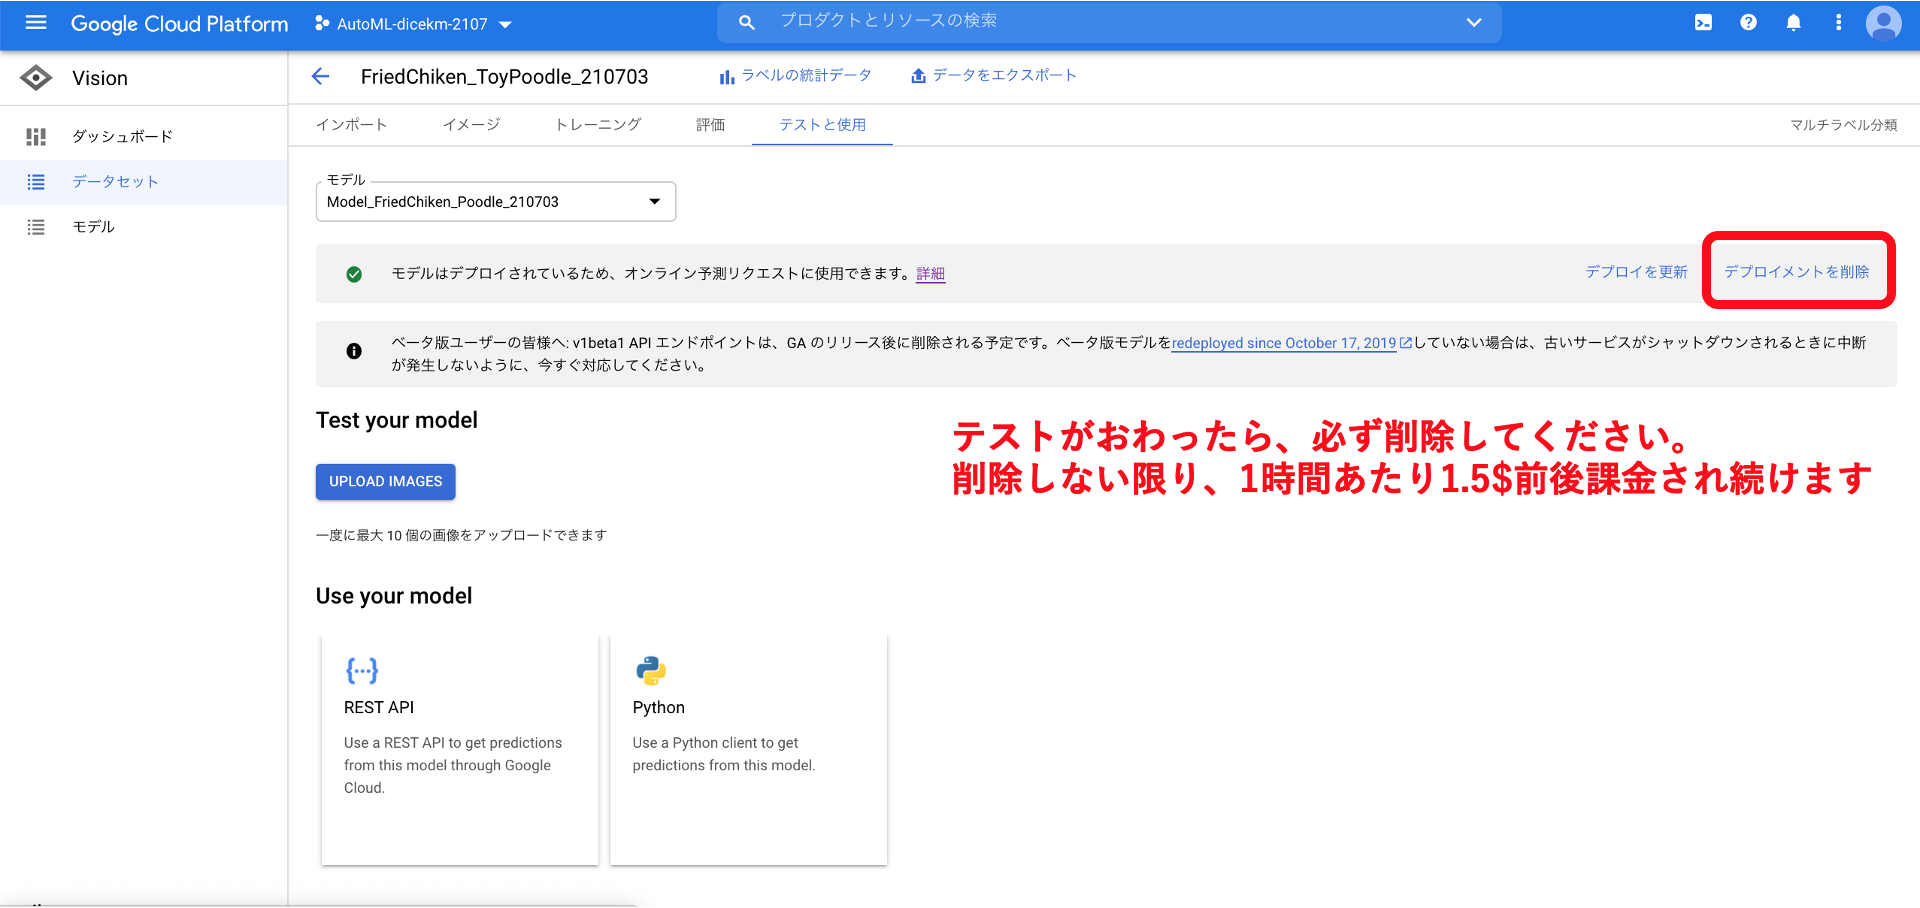The image size is (1920, 908).
Task: Switch to the インポート tab
Action: [351, 124]
